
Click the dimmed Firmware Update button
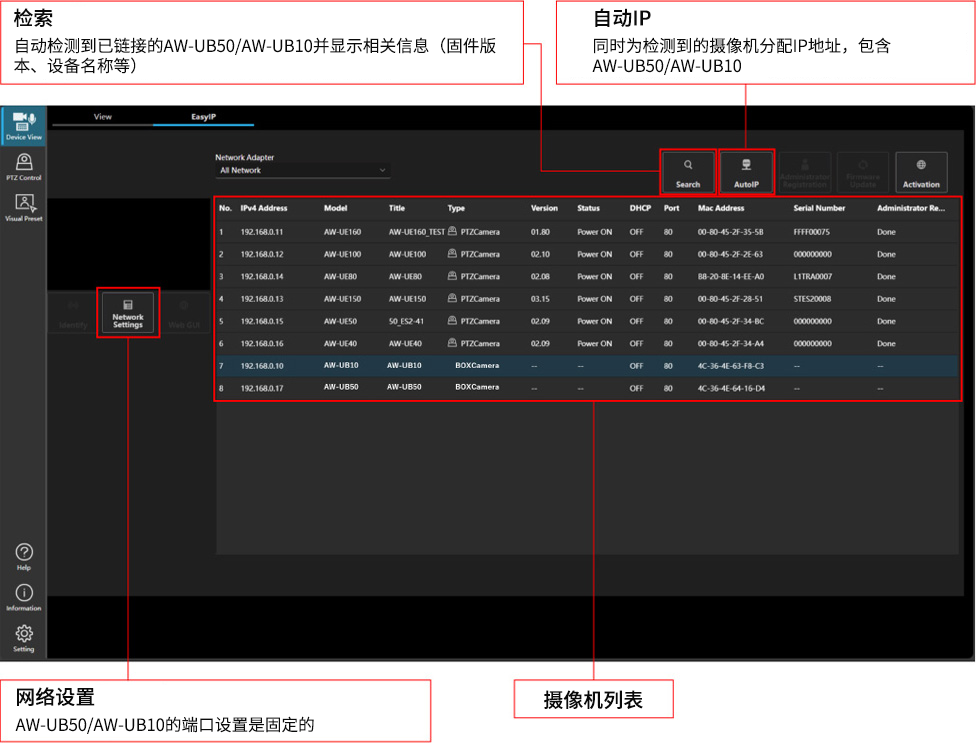pyautogui.click(x=863, y=172)
